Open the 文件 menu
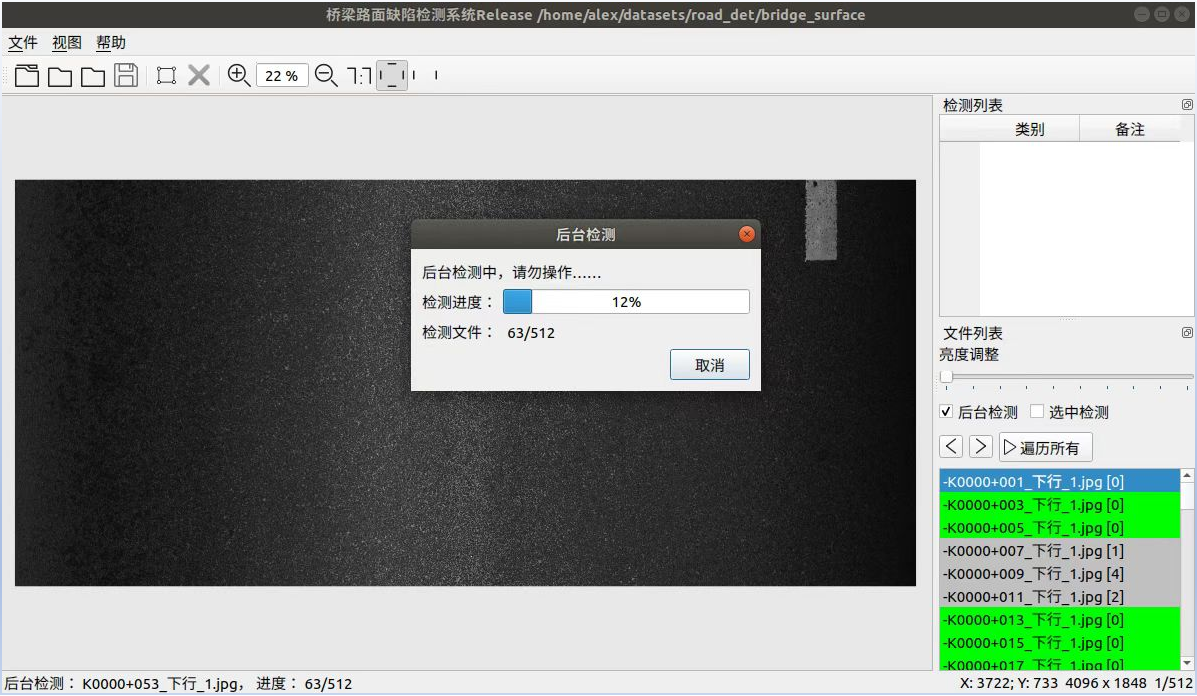Viewport: 1197px width, 696px height. (x=23, y=43)
